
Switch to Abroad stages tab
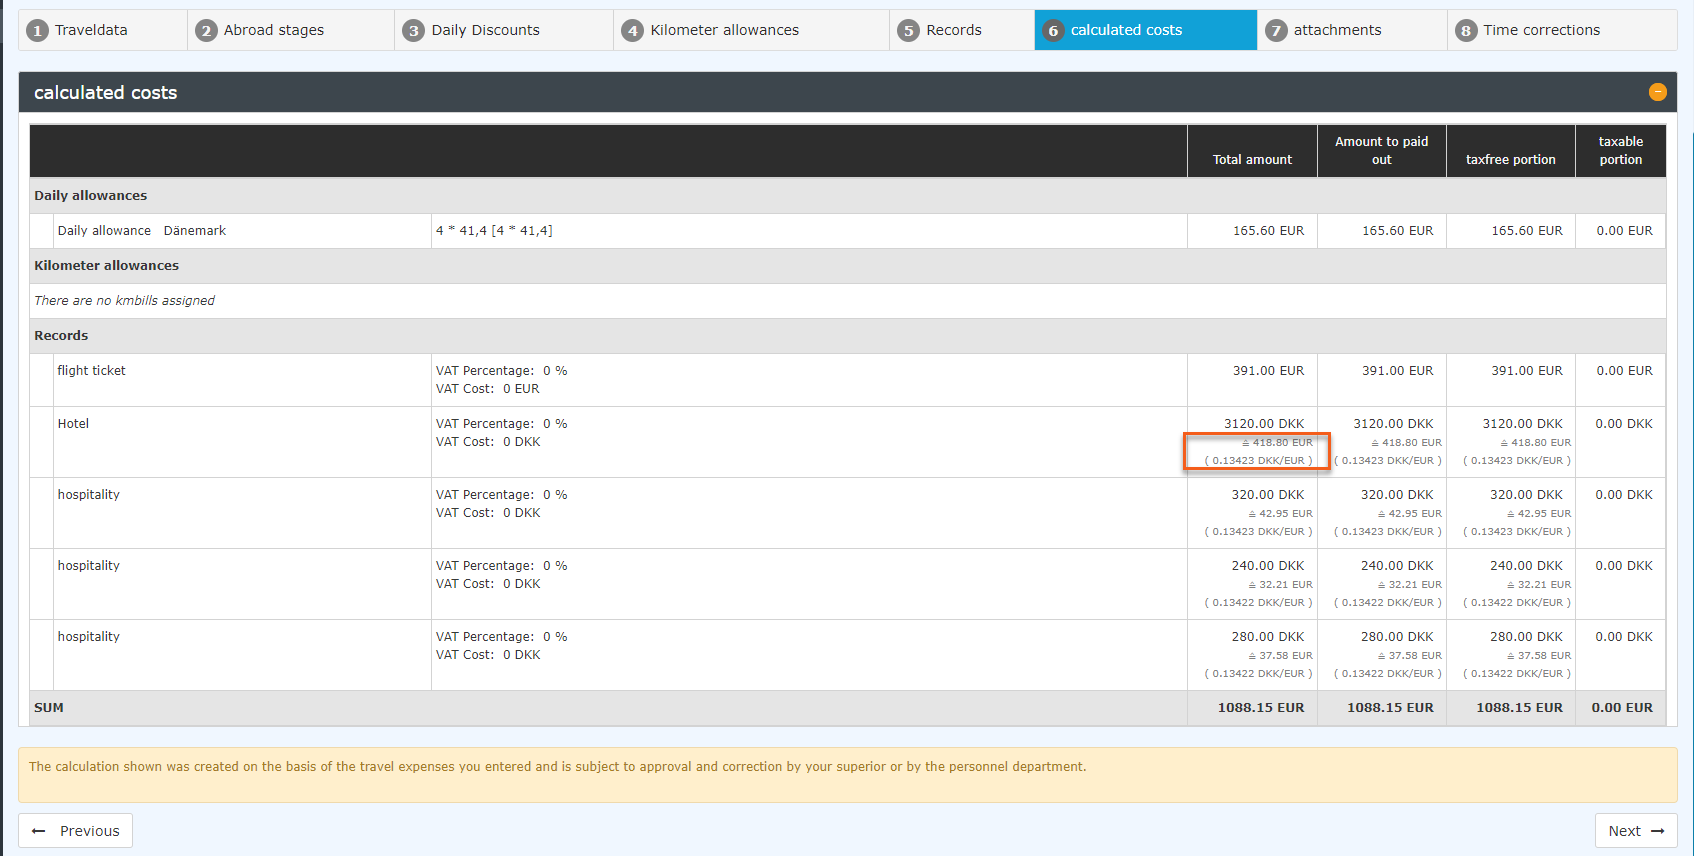click(x=291, y=30)
